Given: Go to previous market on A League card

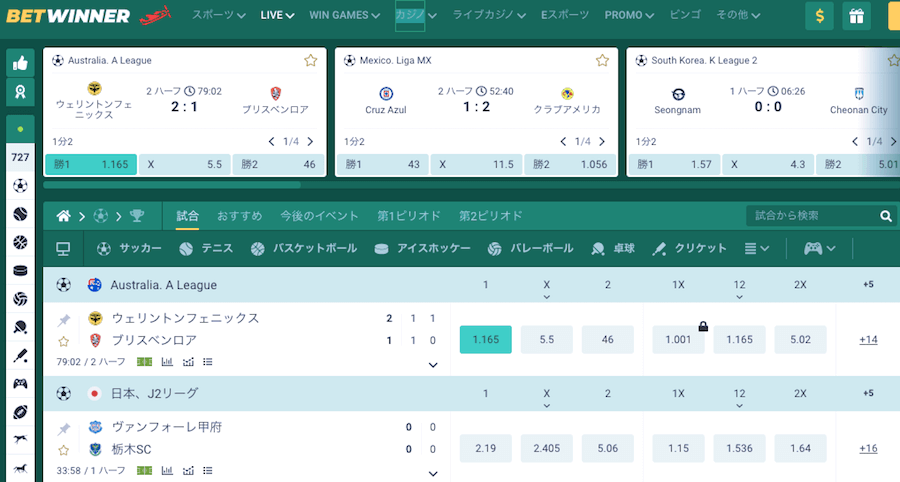Looking at the screenshot, I should tap(271, 142).
